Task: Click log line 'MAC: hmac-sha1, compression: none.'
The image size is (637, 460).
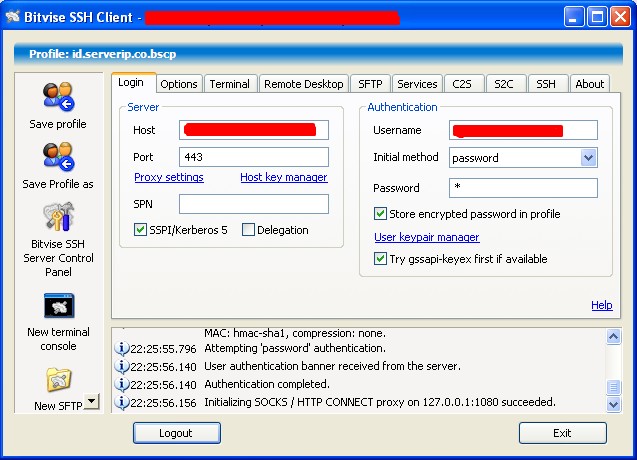Action: [x=295, y=333]
